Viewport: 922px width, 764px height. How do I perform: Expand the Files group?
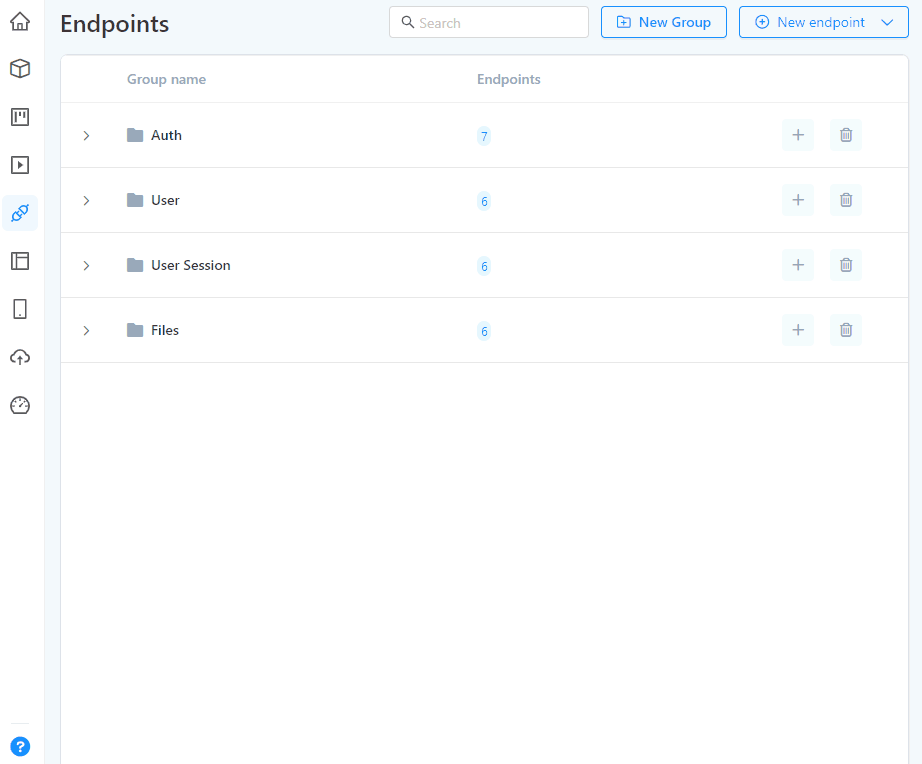coord(86,330)
